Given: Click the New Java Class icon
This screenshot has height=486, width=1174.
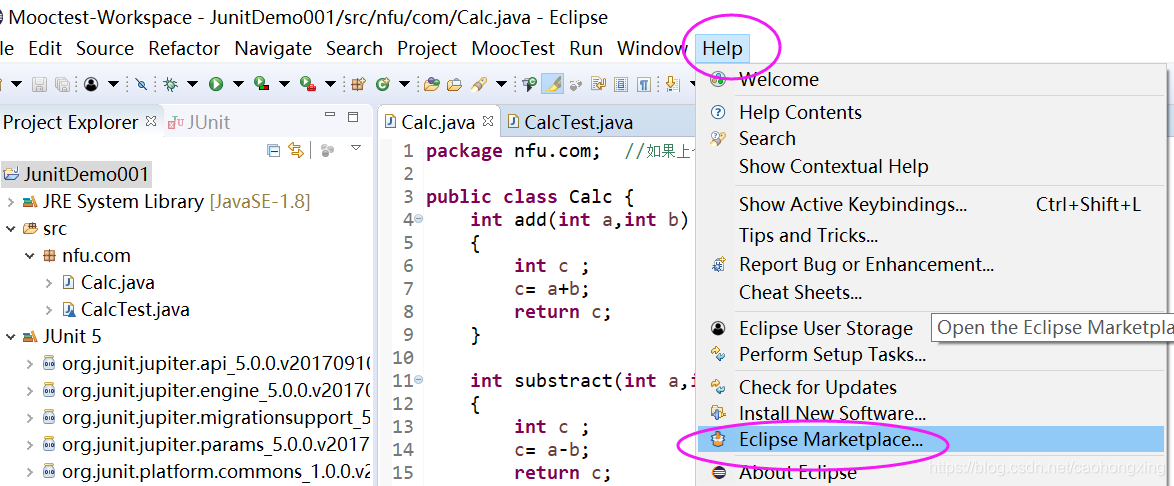Looking at the screenshot, I should (383, 84).
